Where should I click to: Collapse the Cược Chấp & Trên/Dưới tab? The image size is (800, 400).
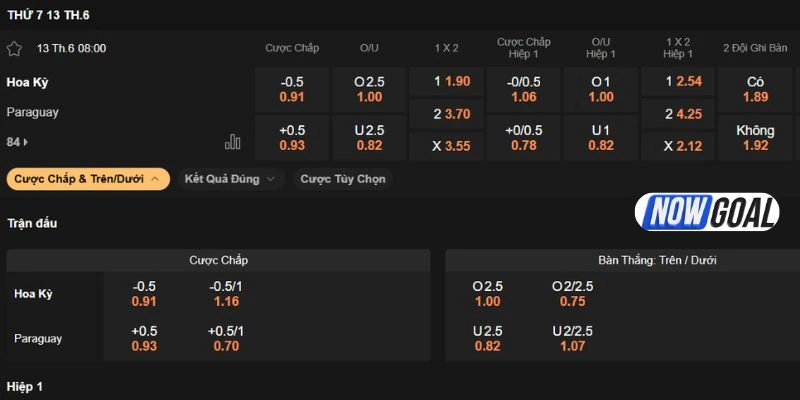point(87,179)
